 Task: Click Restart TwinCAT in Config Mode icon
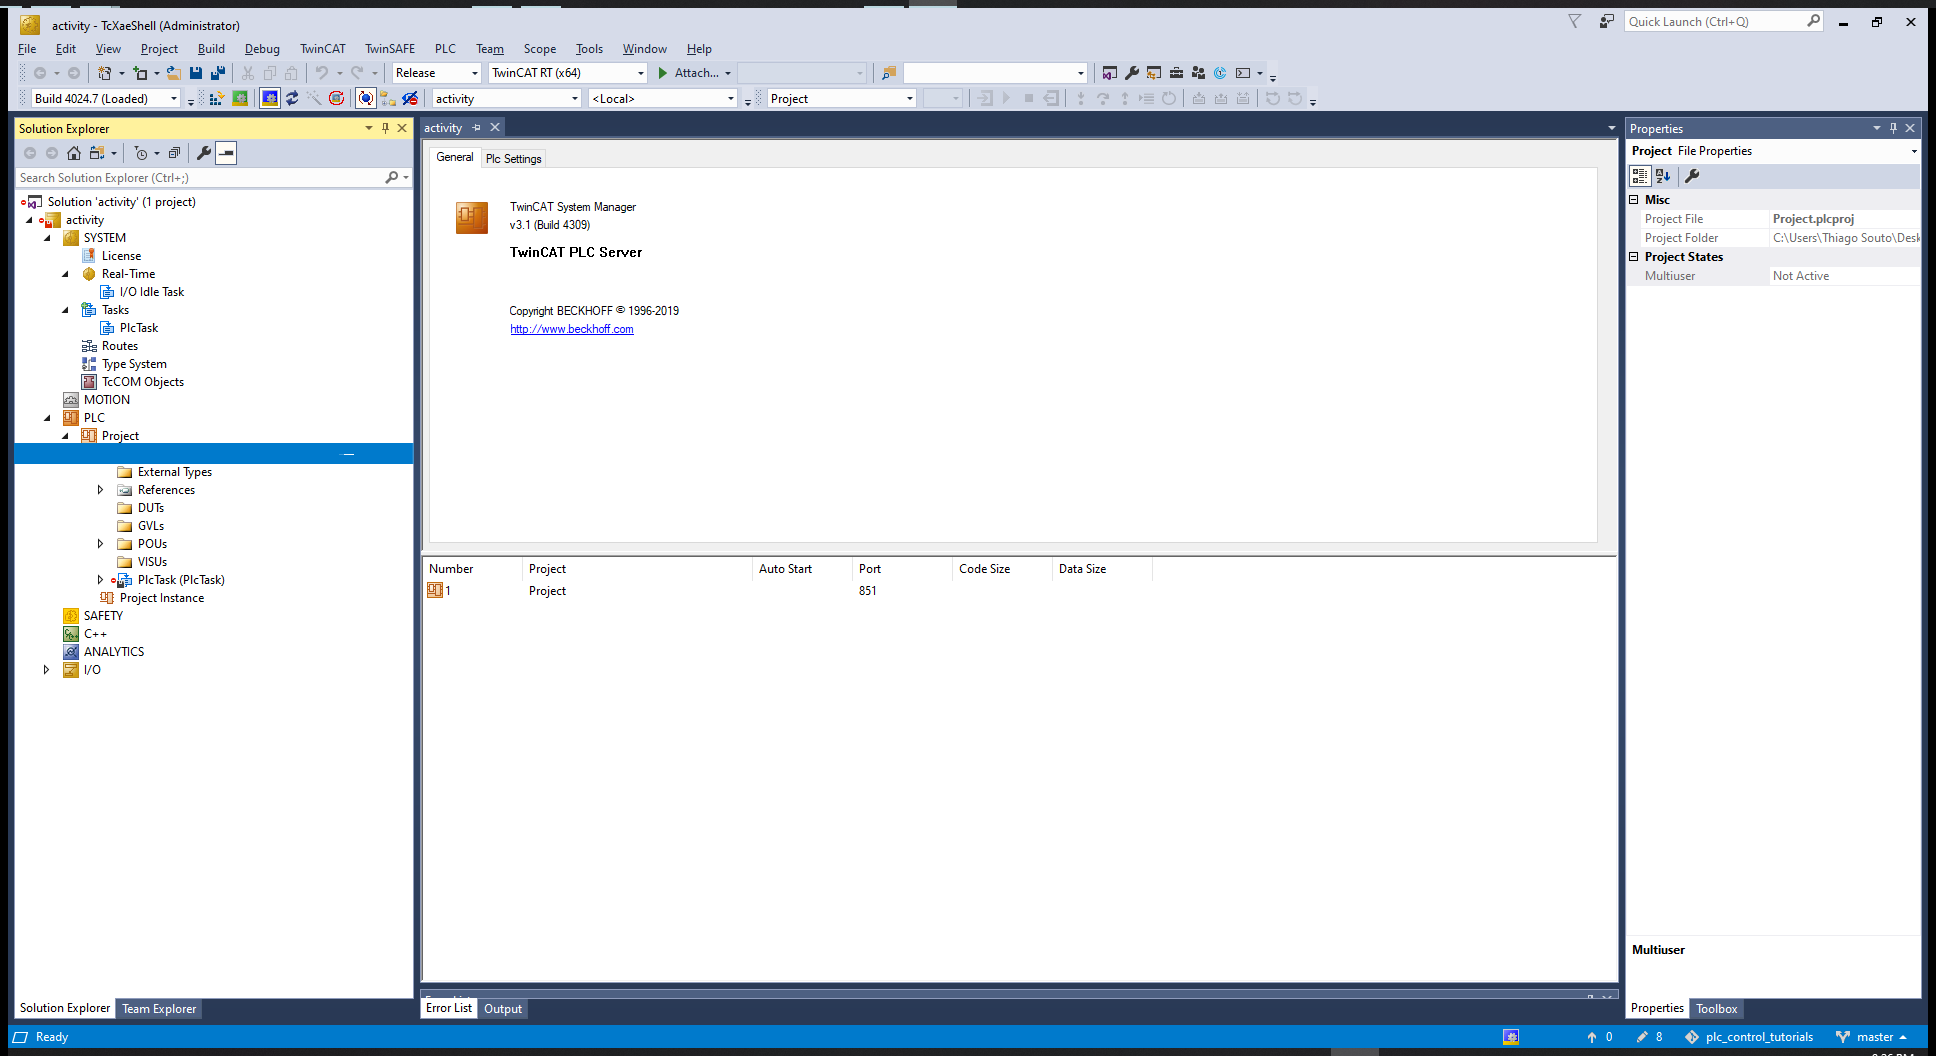(x=270, y=98)
